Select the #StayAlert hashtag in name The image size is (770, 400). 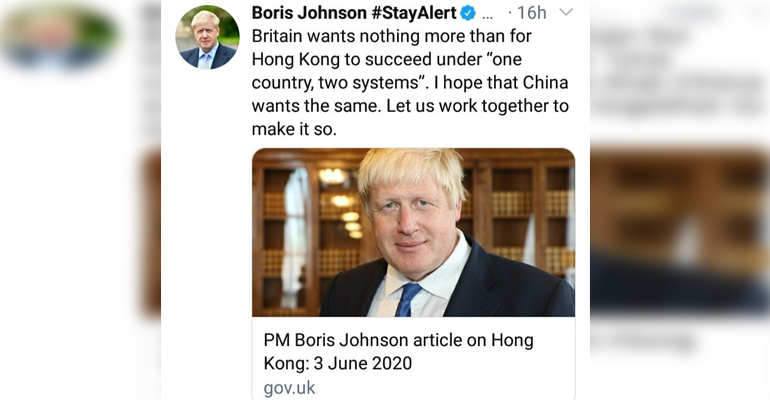pos(413,13)
